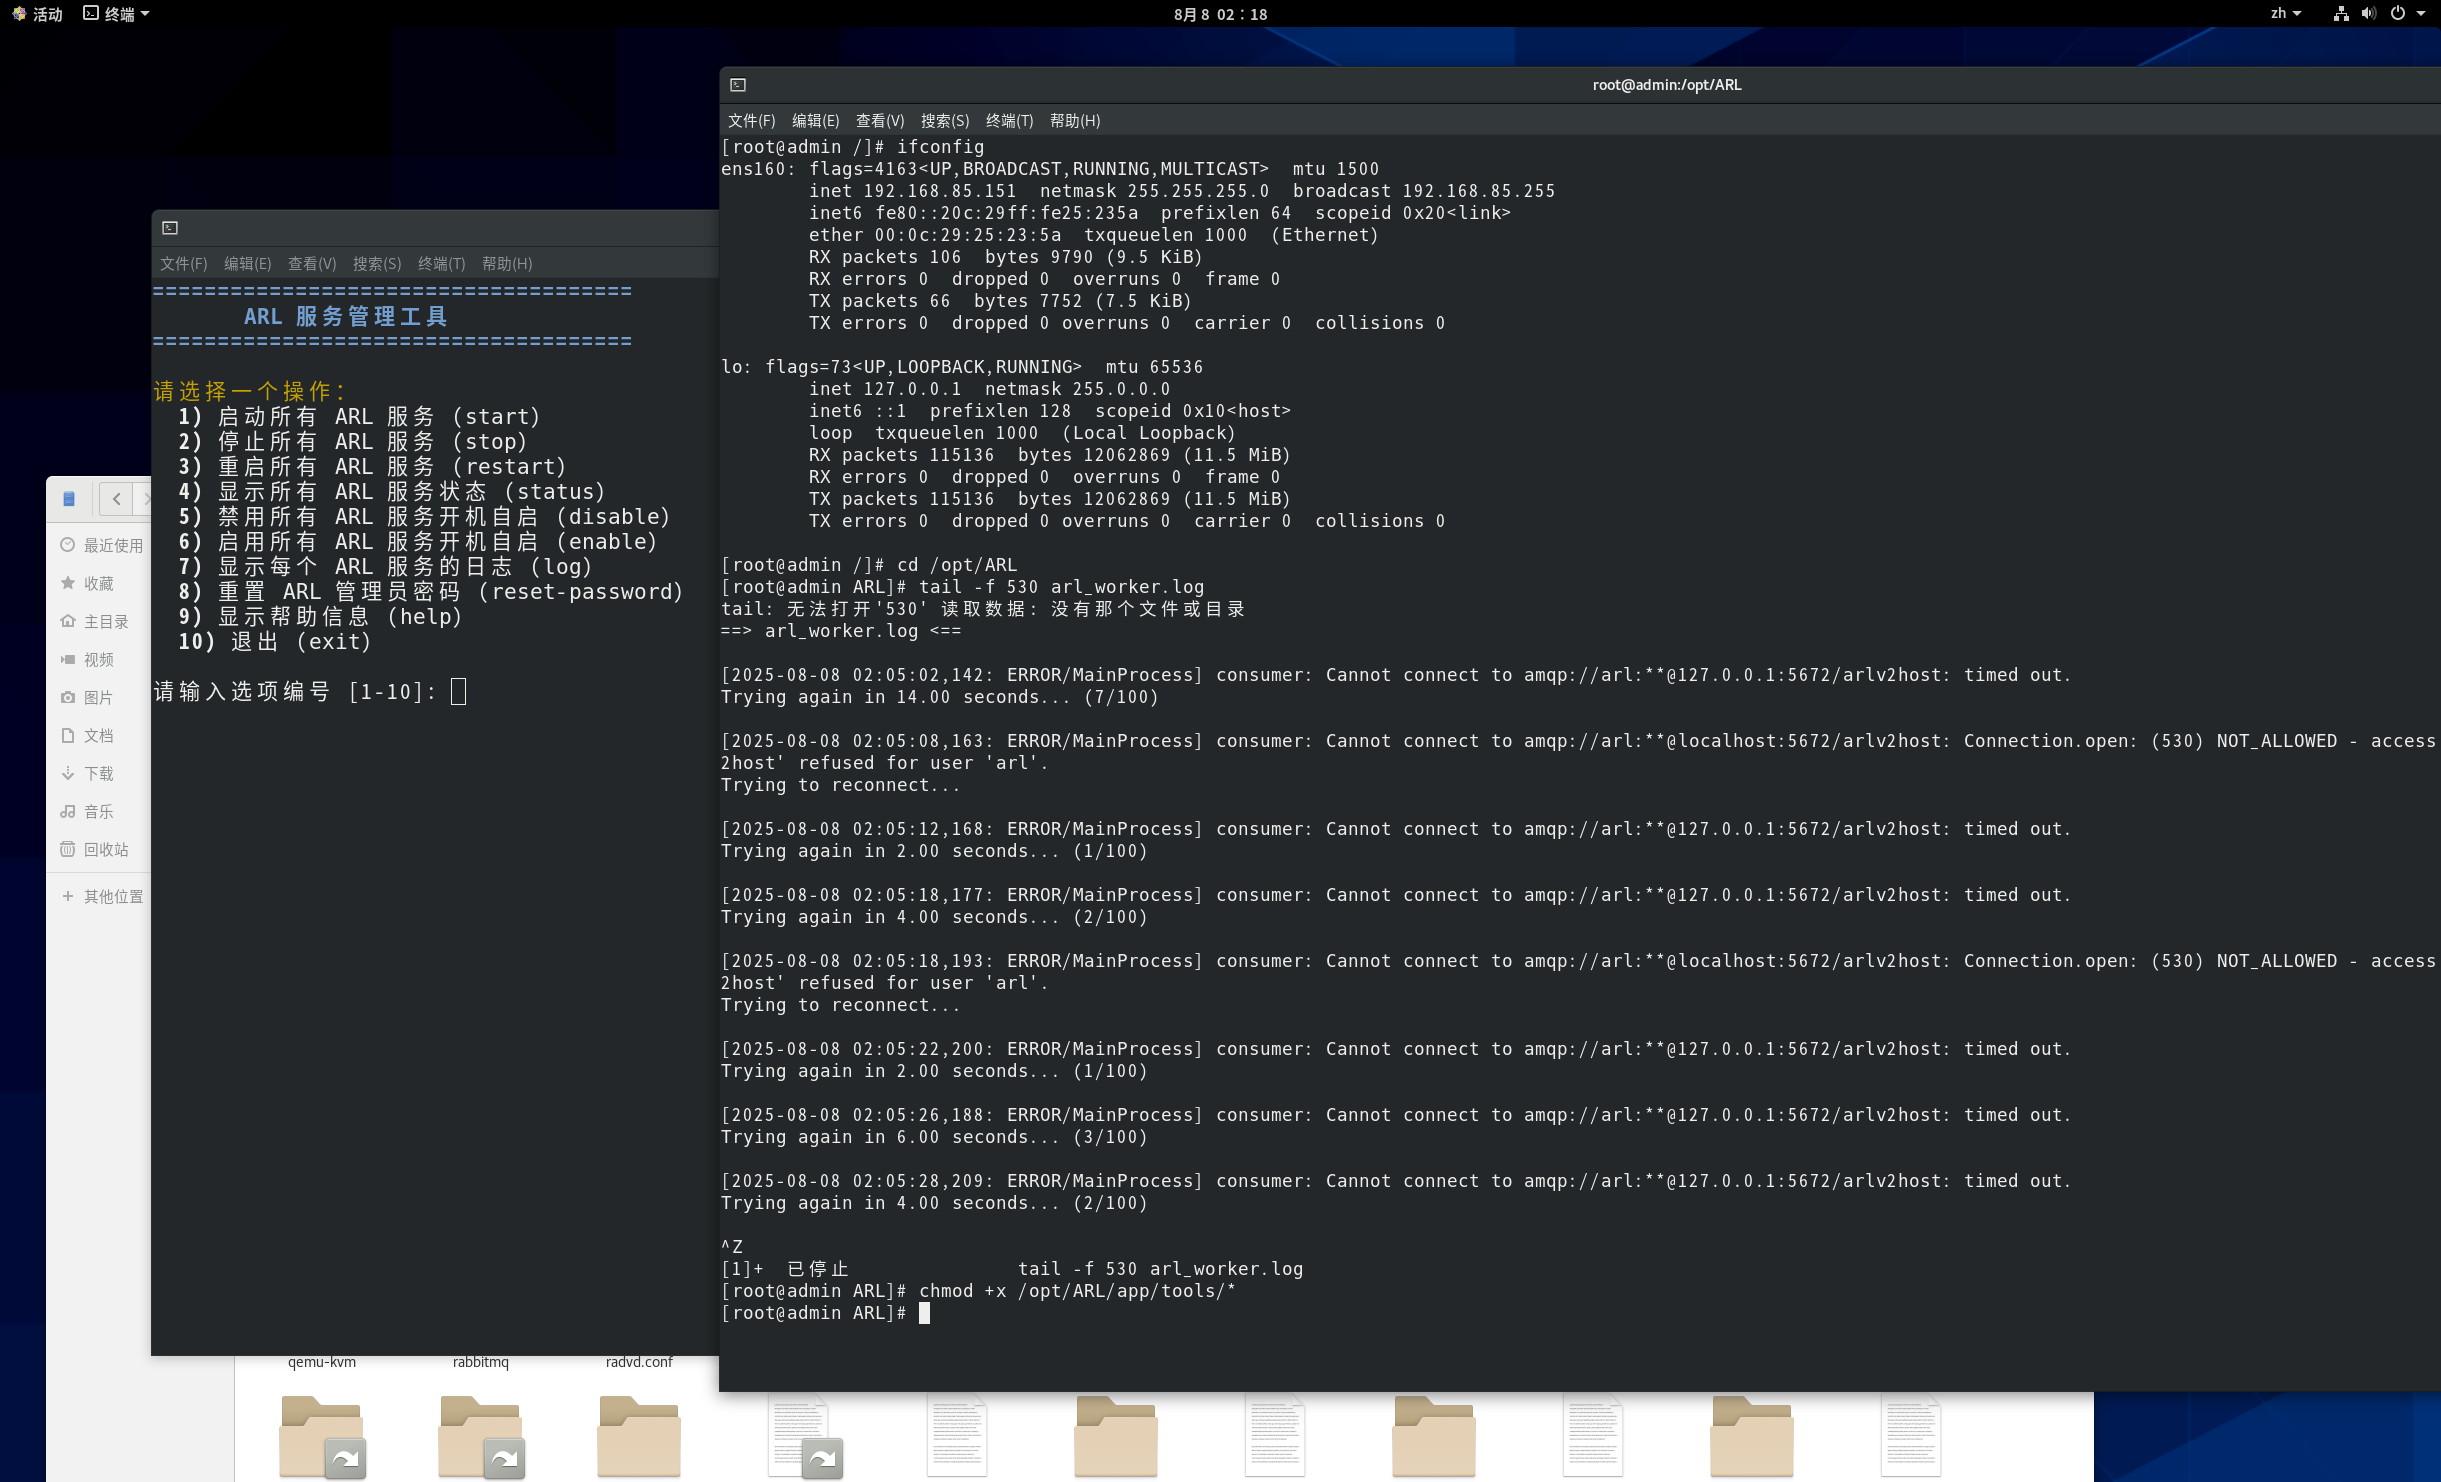Viewport: 2441px width, 1482px height.
Task: Click the file manager back arrow button
Action: coord(117,498)
